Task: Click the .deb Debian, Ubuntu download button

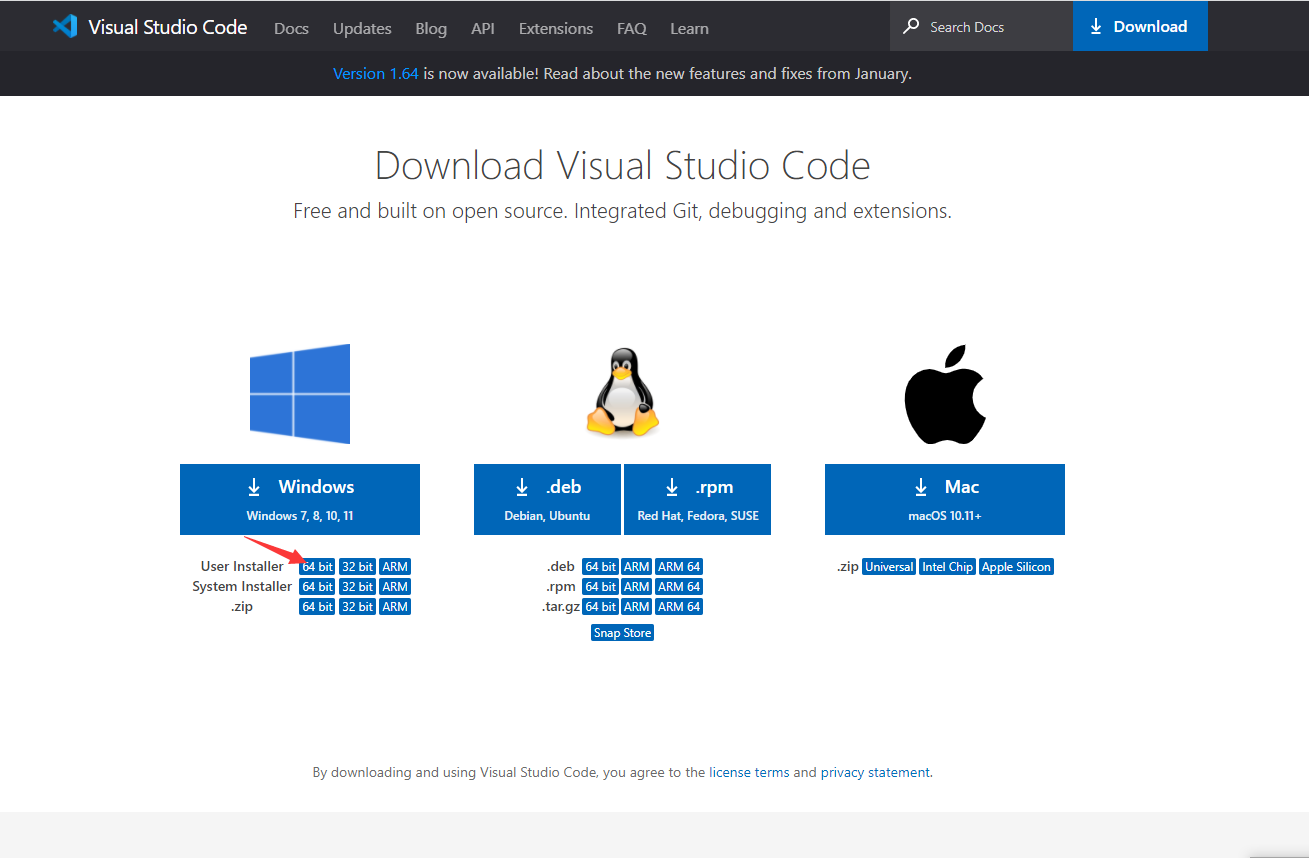Action: (x=547, y=499)
